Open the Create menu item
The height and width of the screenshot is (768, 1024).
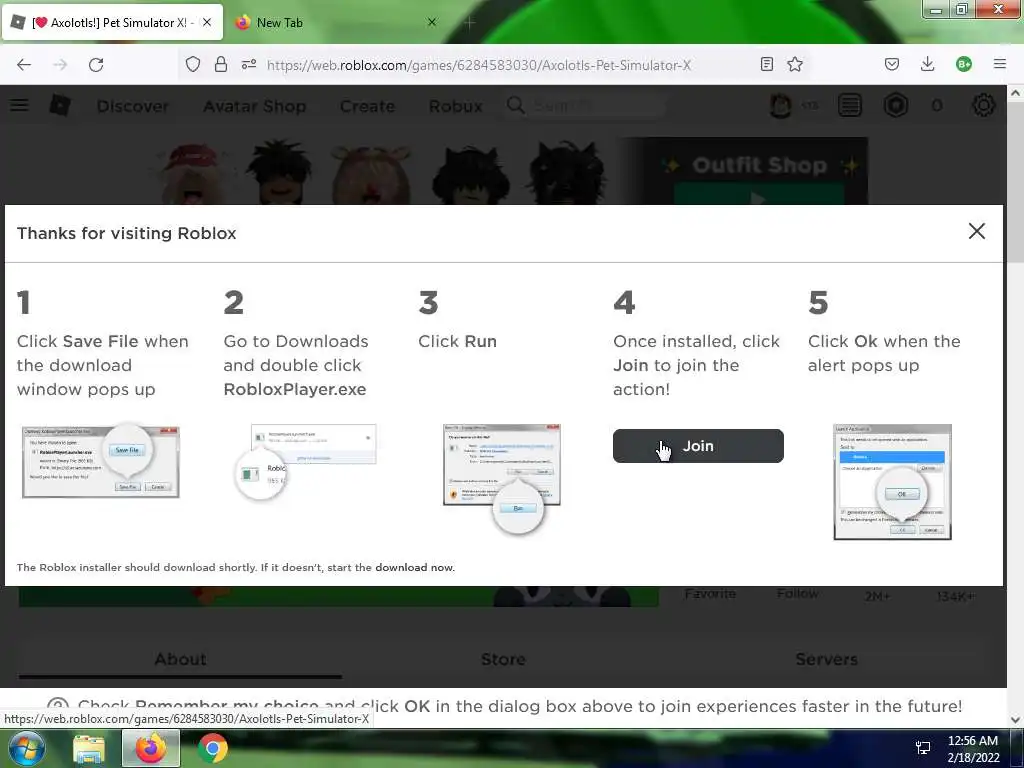pyautogui.click(x=367, y=106)
